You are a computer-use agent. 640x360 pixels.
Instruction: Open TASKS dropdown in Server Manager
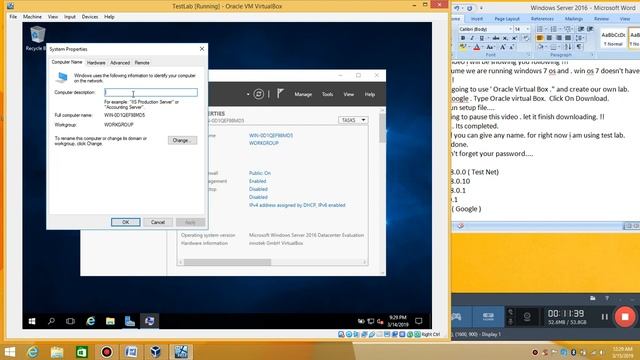pyautogui.click(x=353, y=120)
